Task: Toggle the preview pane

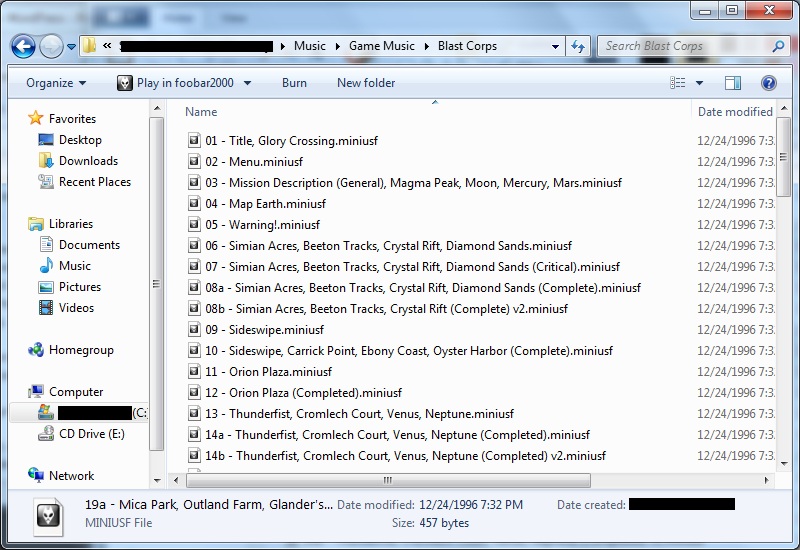Action: tap(733, 83)
